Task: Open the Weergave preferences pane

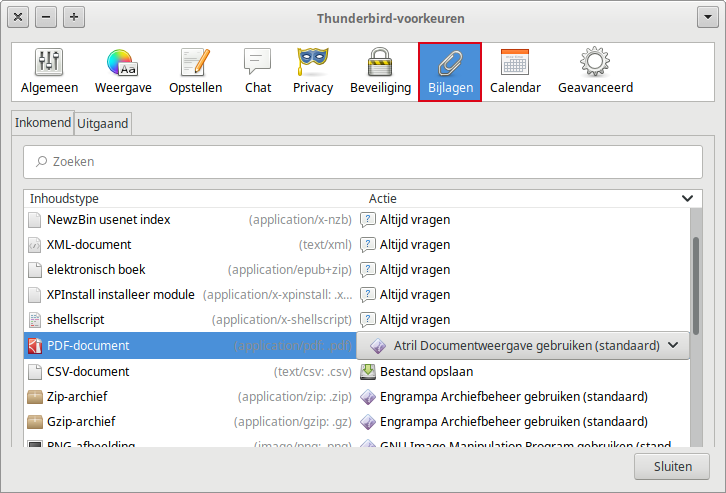Action: click(x=123, y=72)
